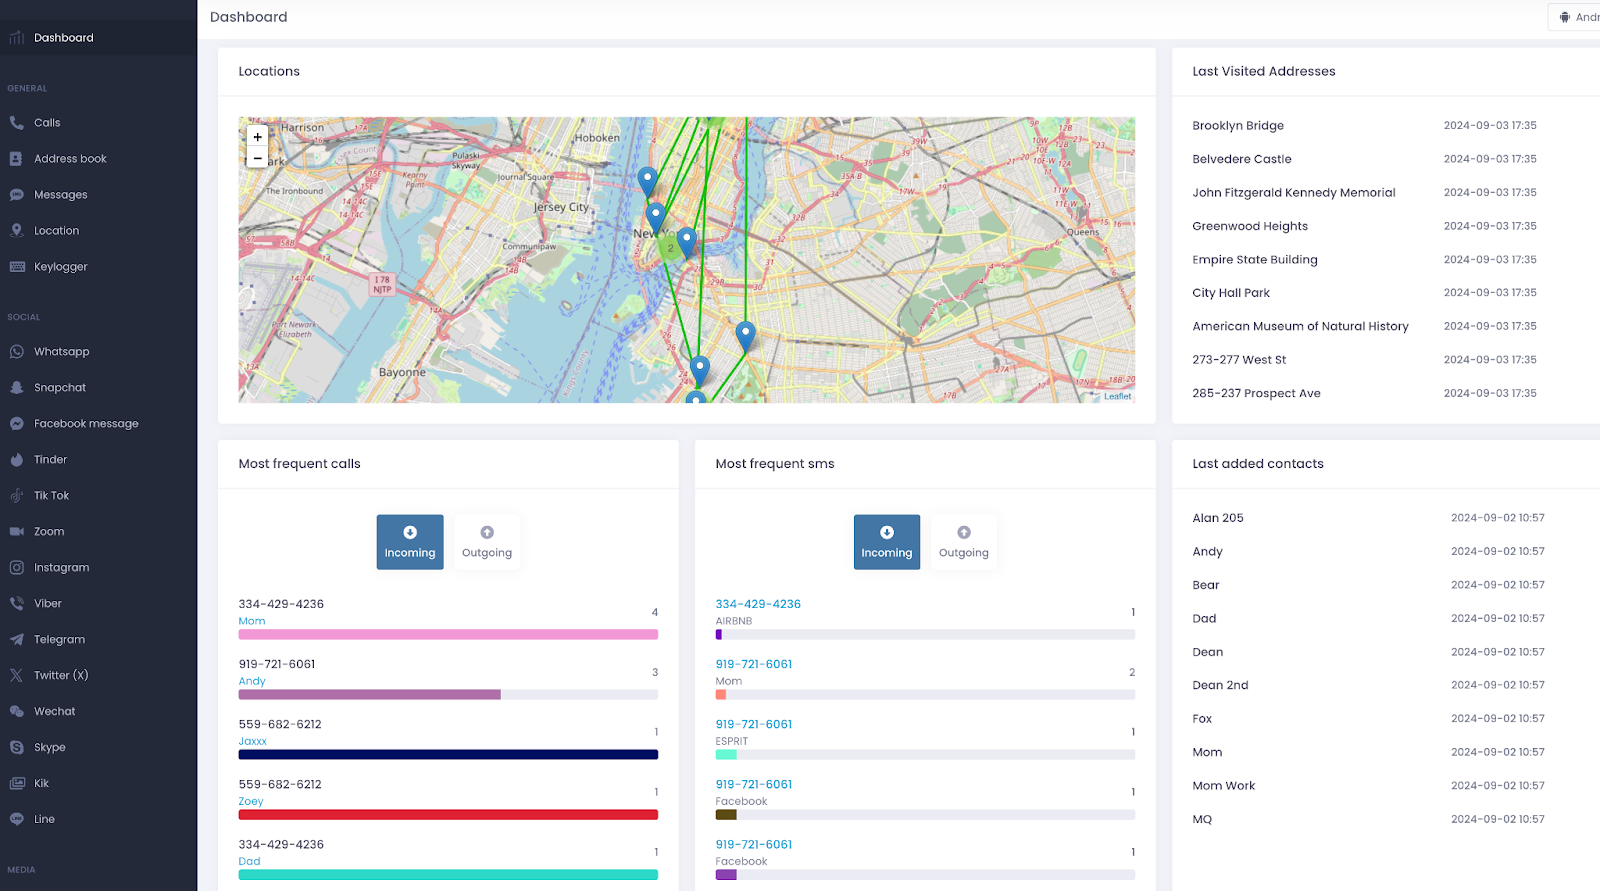Screen dimensions: 1600x891
Task: Click the purple Andy call frequency bar
Action: tap(370, 694)
